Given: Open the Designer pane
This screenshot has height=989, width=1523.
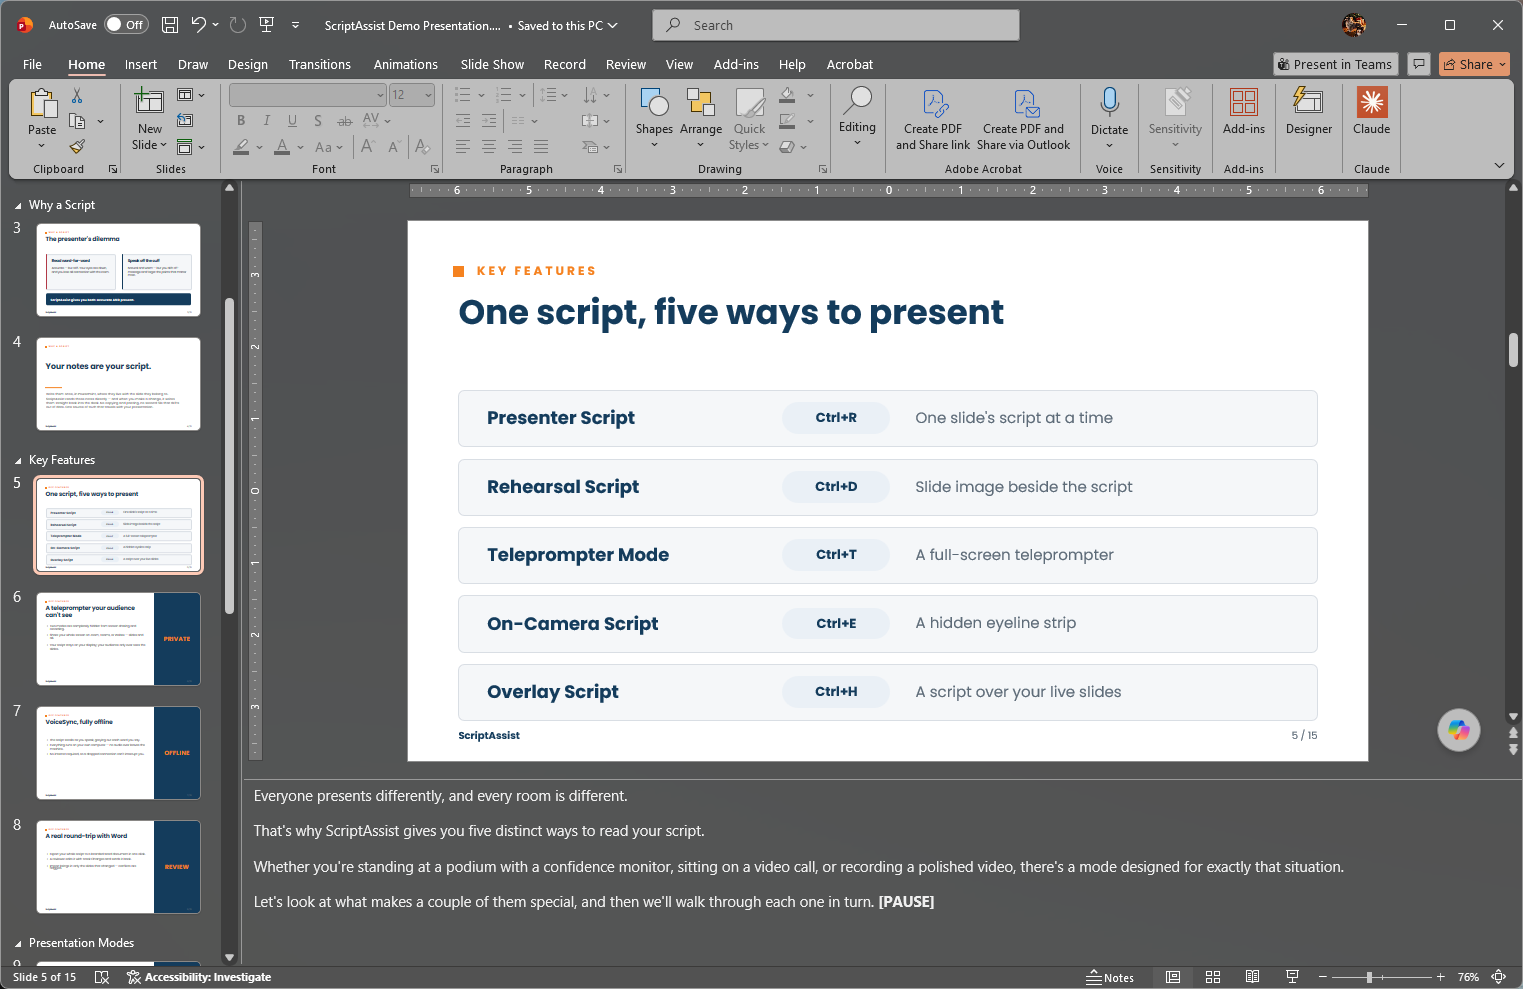Looking at the screenshot, I should tap(1309, 110).
